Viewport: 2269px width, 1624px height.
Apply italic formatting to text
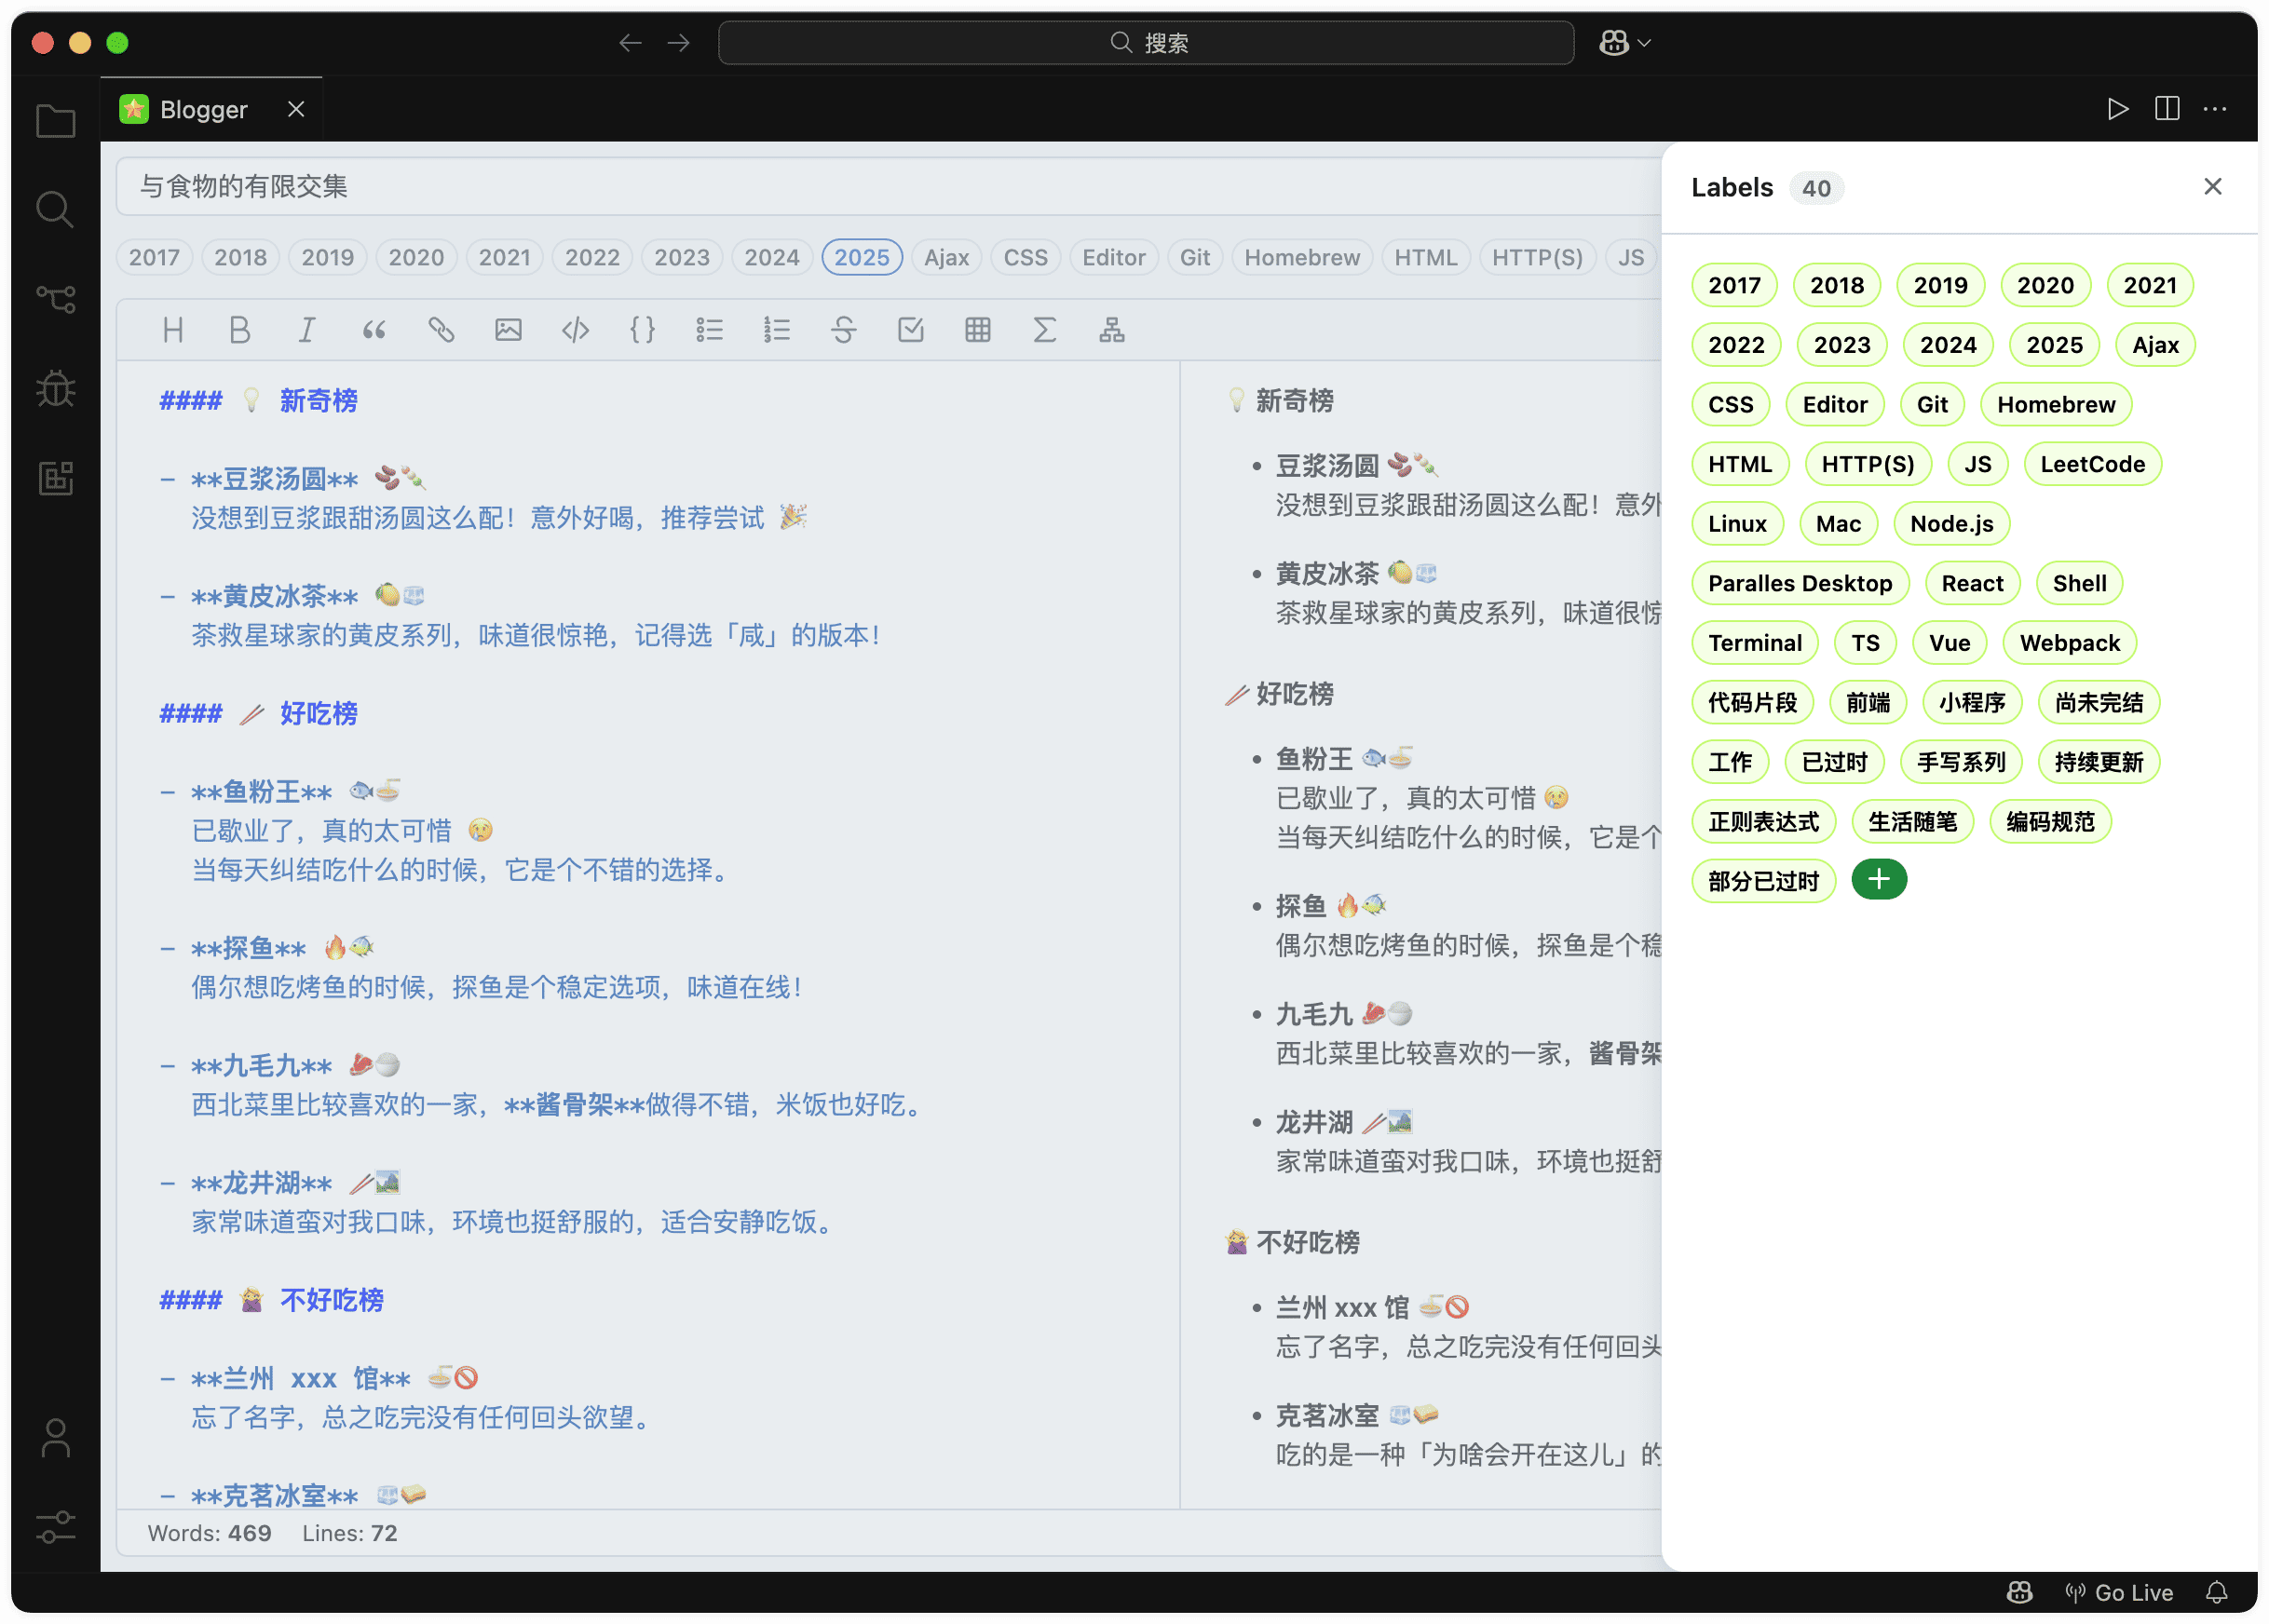click(x=307, y=330)
